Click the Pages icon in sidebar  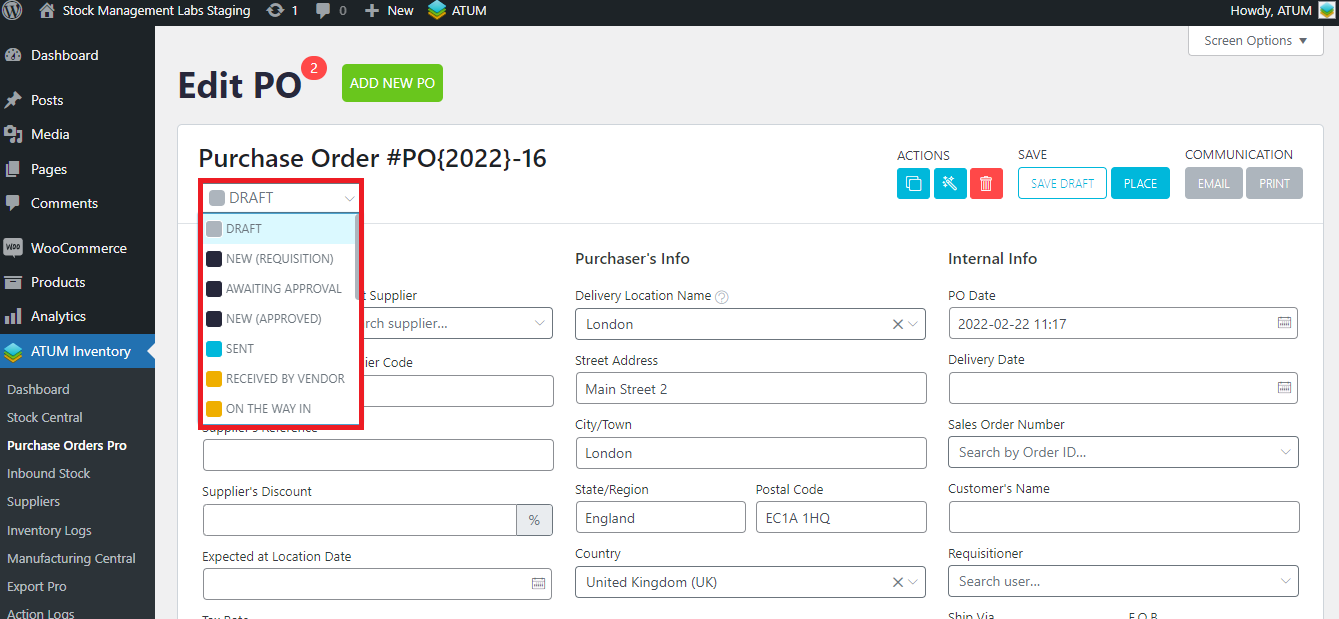tap(13, 169)
